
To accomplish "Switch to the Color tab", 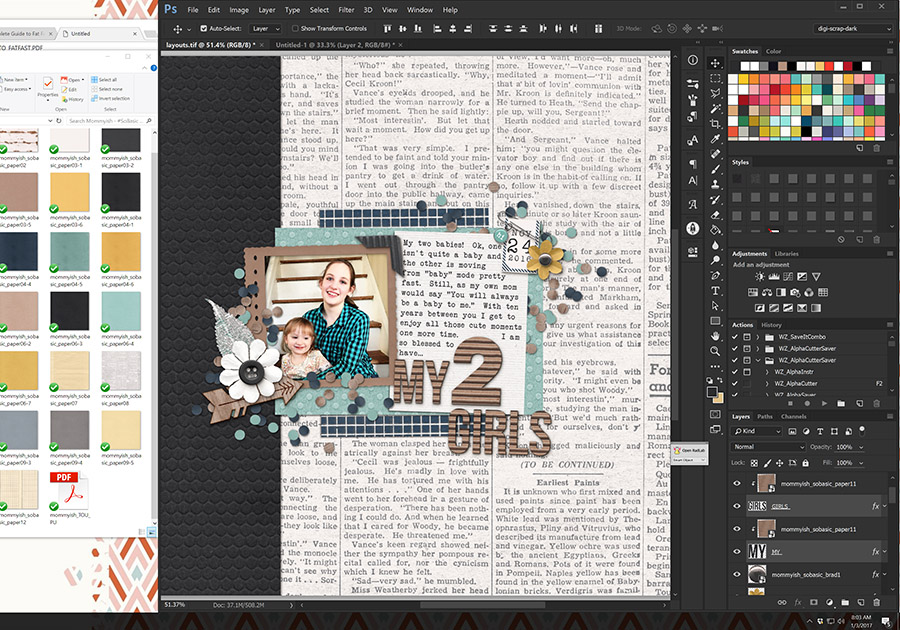I will pyautogui.click(x=773, y=51).
